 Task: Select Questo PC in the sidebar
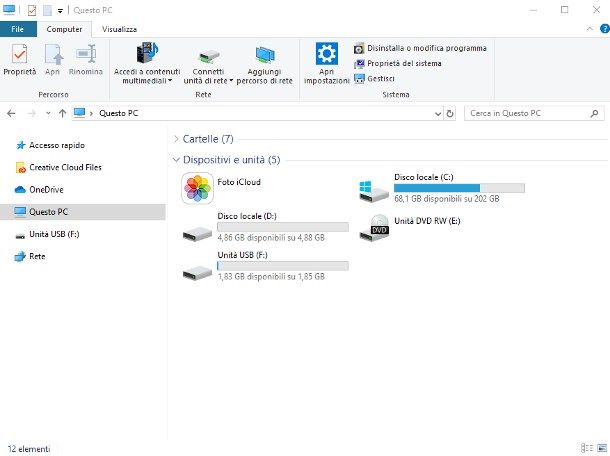coord(82,212)
